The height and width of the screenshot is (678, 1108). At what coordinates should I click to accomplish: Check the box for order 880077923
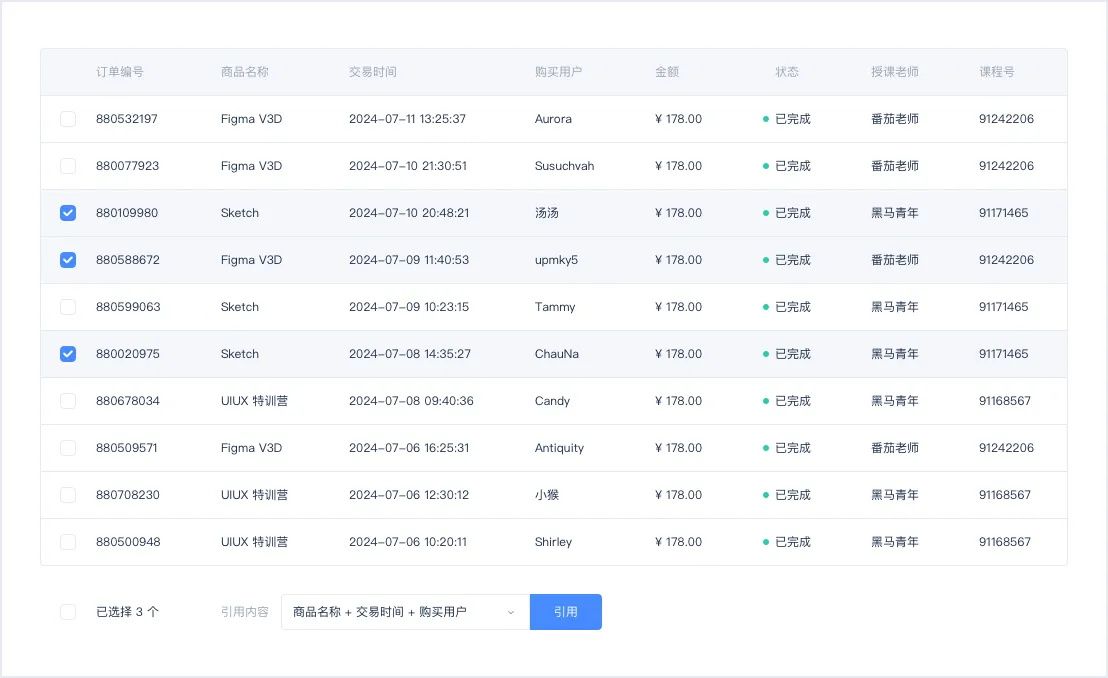click(x=68, y=166)
